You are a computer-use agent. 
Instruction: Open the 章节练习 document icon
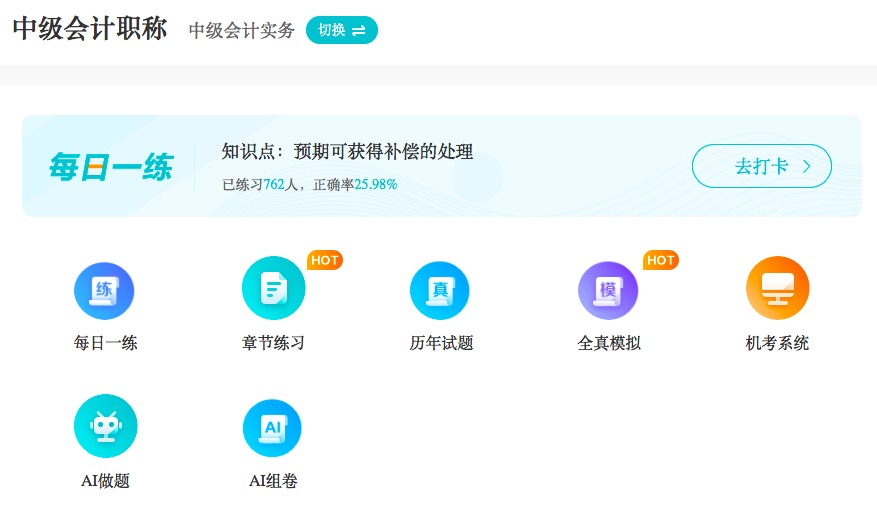click(274, 288)
